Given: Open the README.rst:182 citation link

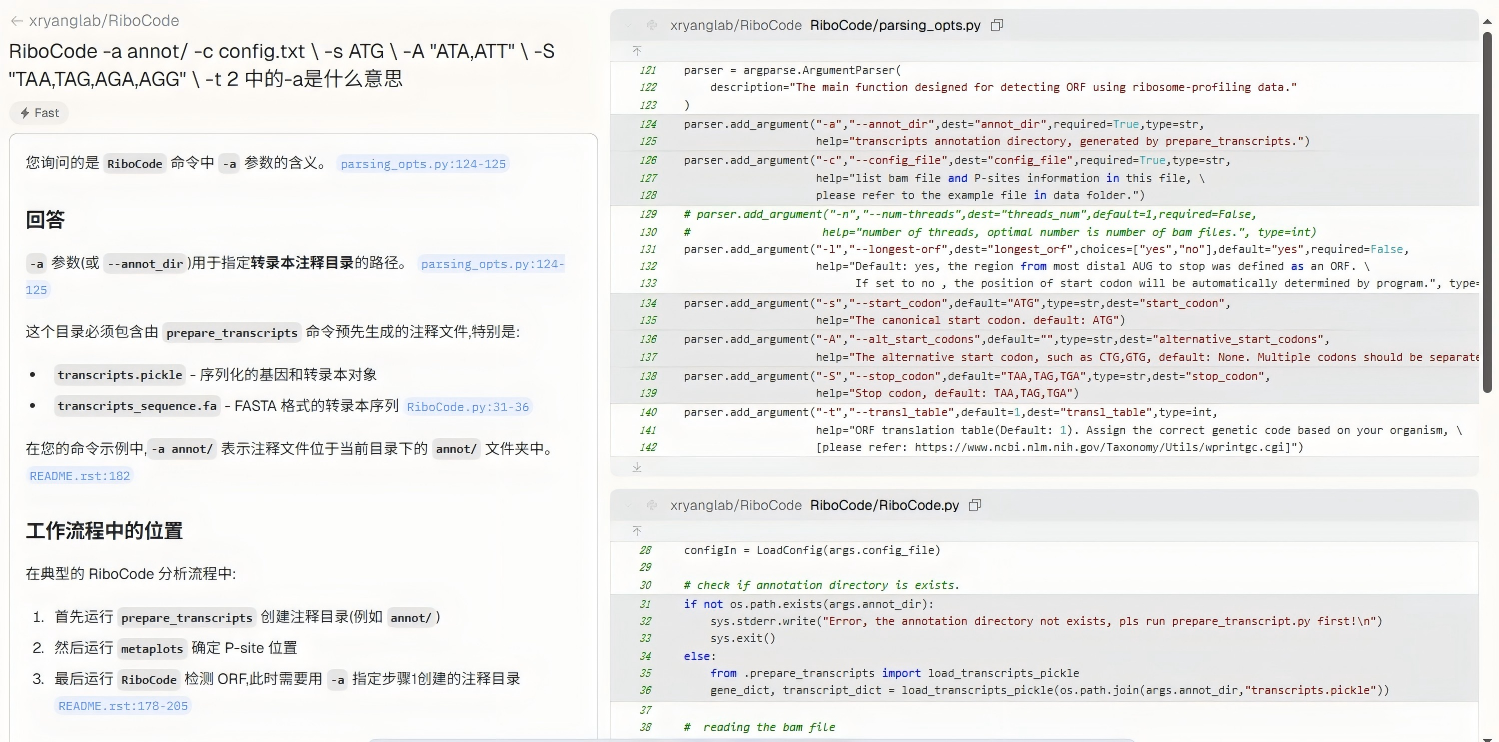Looking at the screenshot, I should (80, 476).
